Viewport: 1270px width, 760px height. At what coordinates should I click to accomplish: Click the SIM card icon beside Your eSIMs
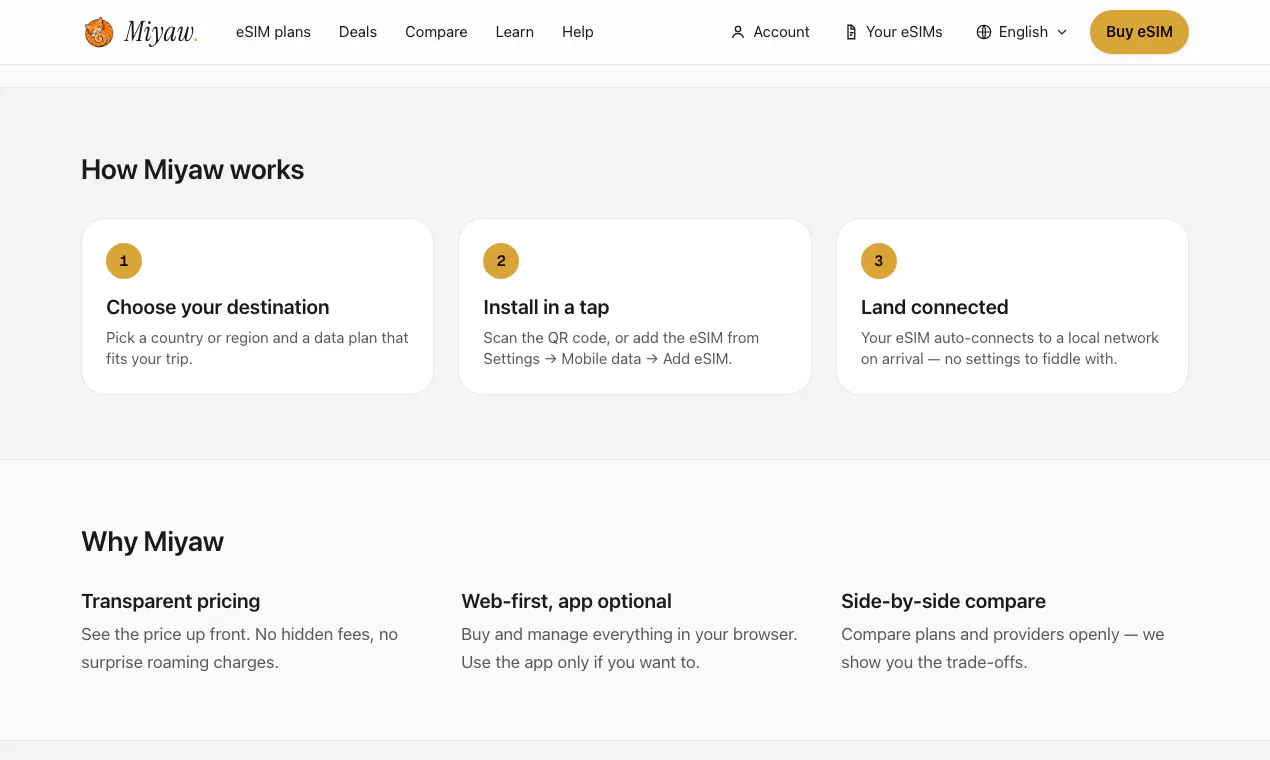click(x=851, y=32)
